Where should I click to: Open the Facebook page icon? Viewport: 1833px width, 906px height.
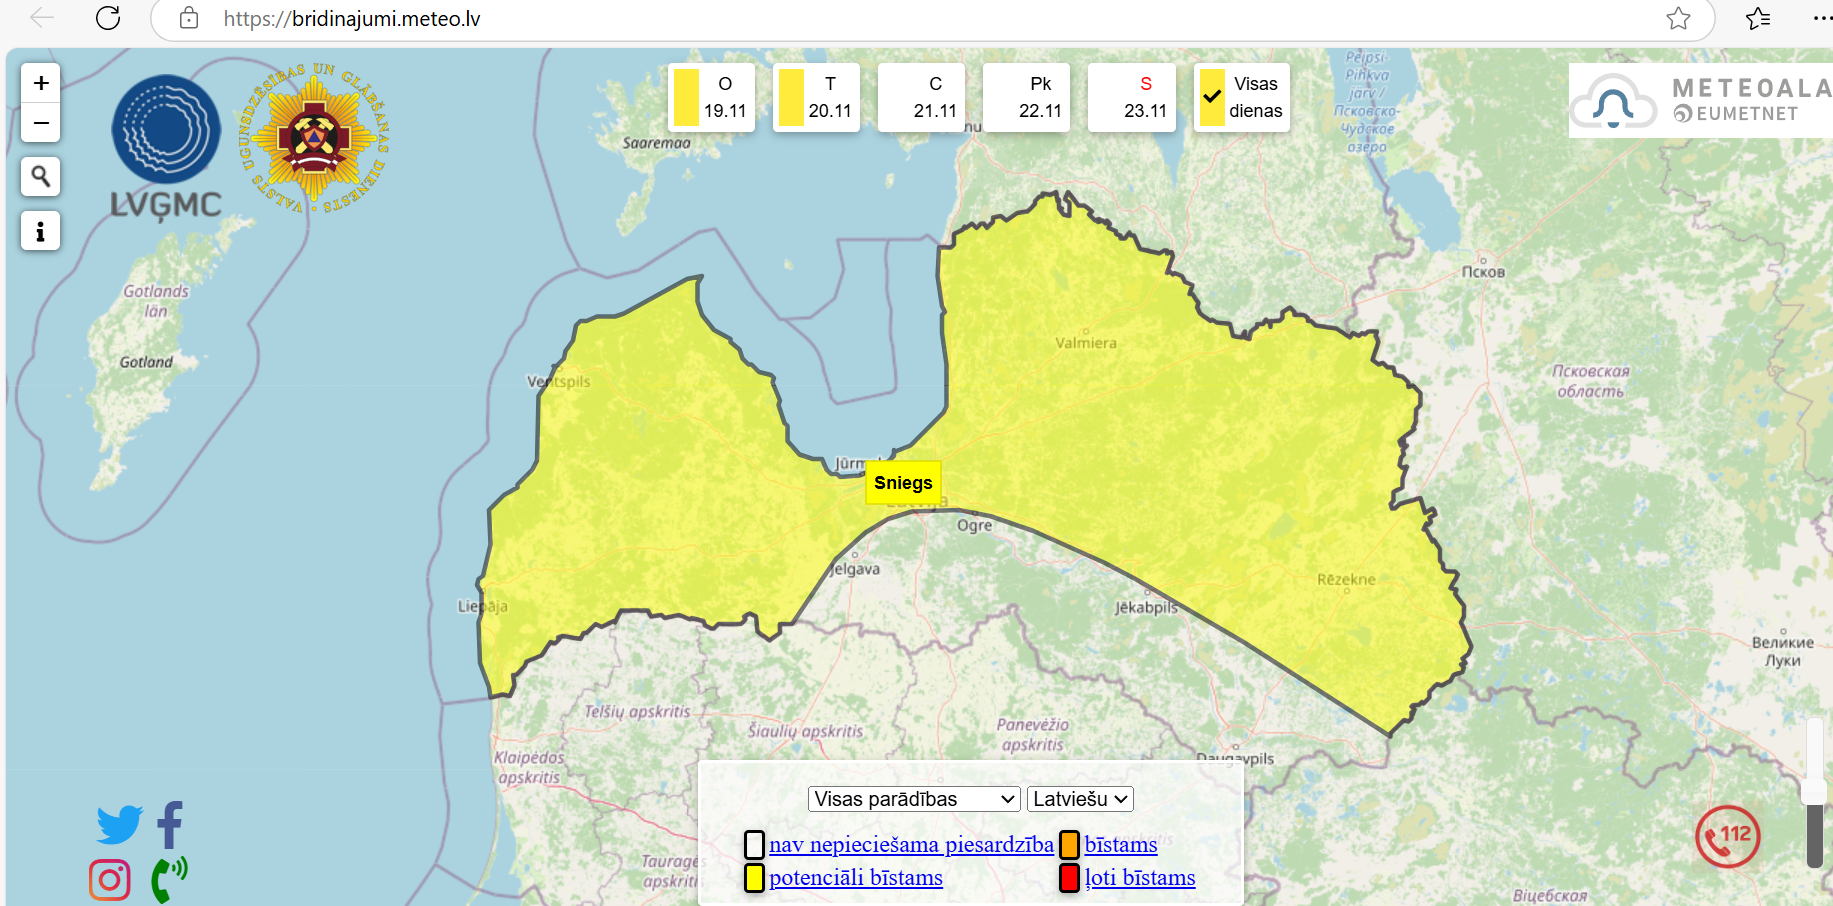(x=170, y=824)
